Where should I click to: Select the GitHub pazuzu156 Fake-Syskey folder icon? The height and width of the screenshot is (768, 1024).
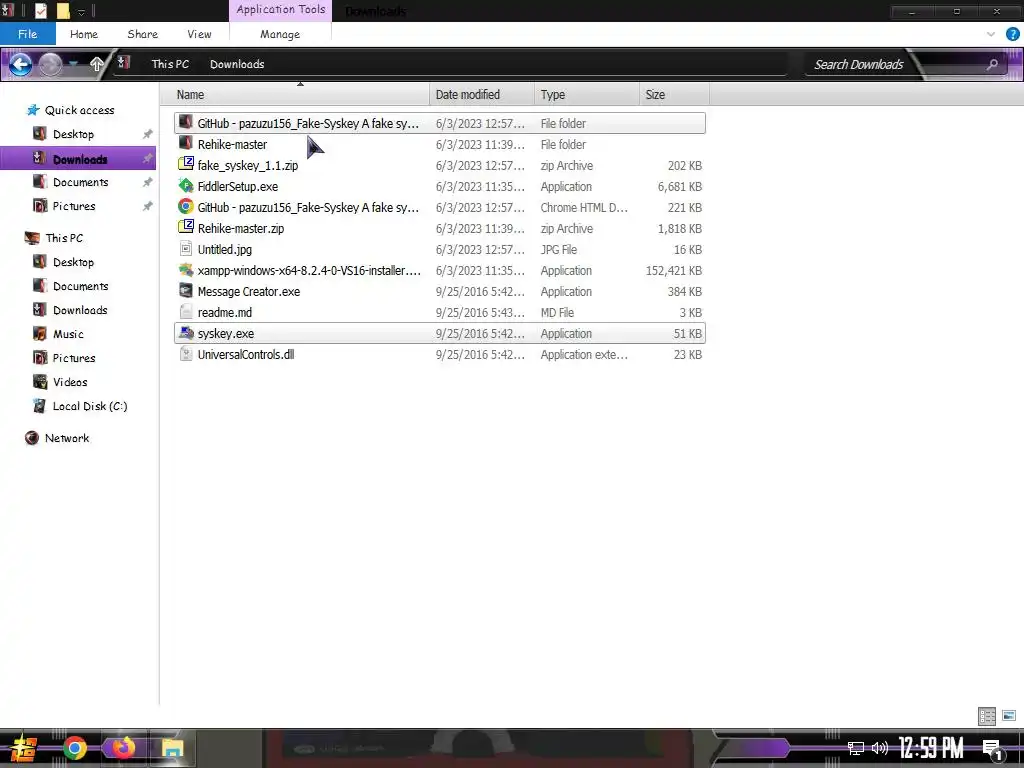tap(186, 122)
